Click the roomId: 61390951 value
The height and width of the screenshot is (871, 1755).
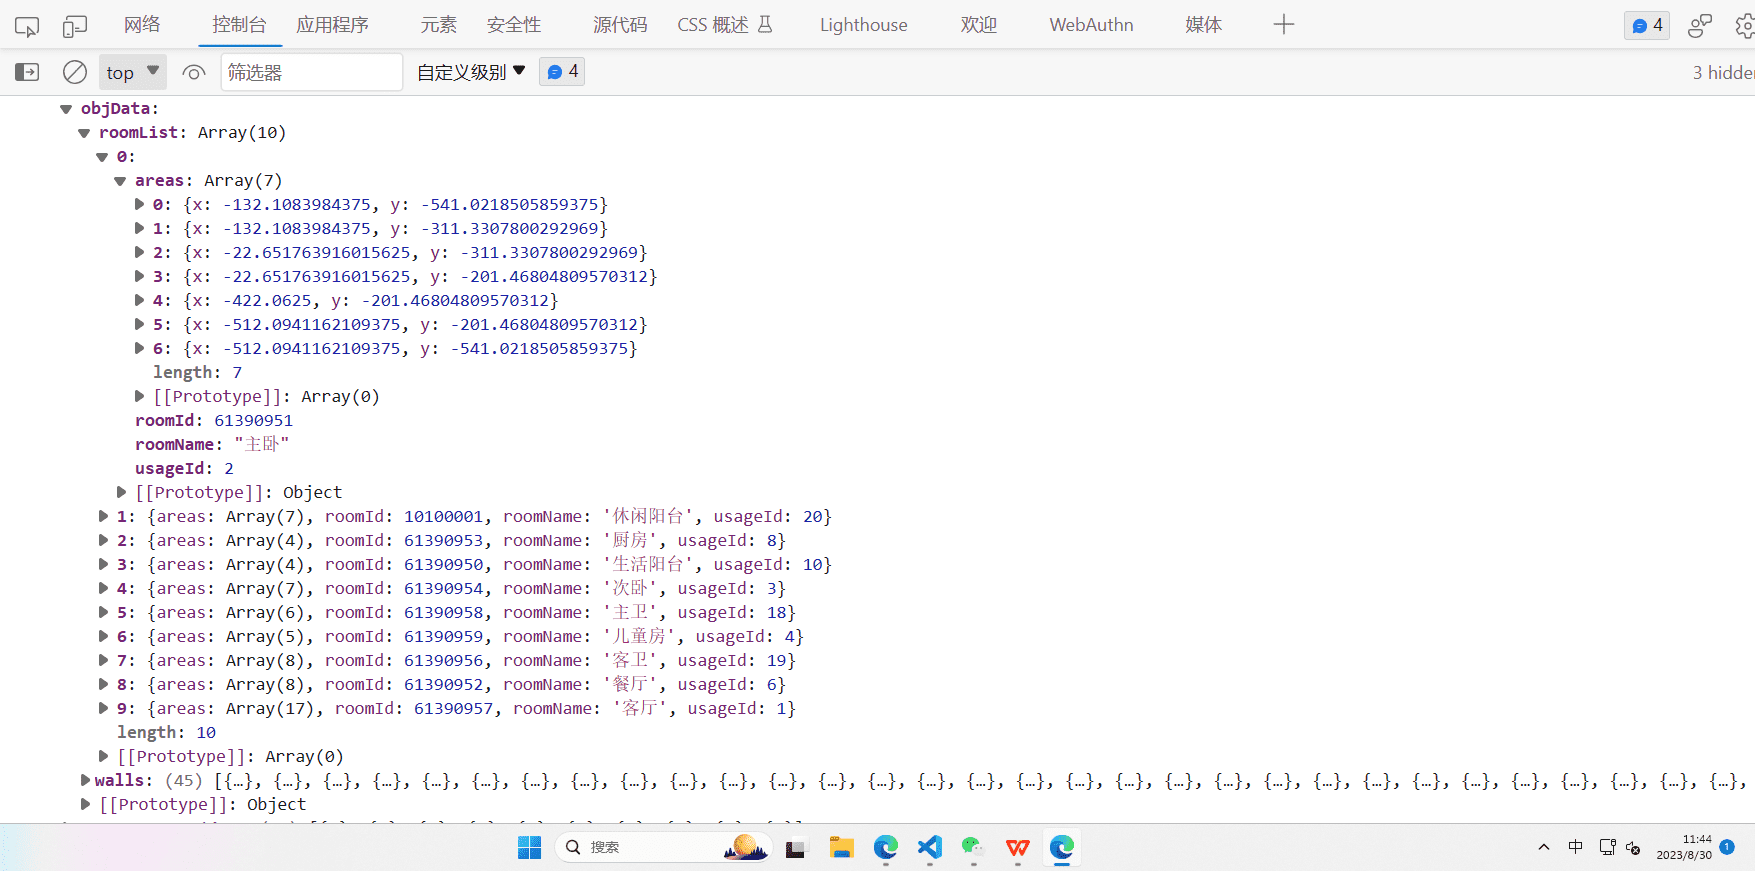tap(253, 421)
